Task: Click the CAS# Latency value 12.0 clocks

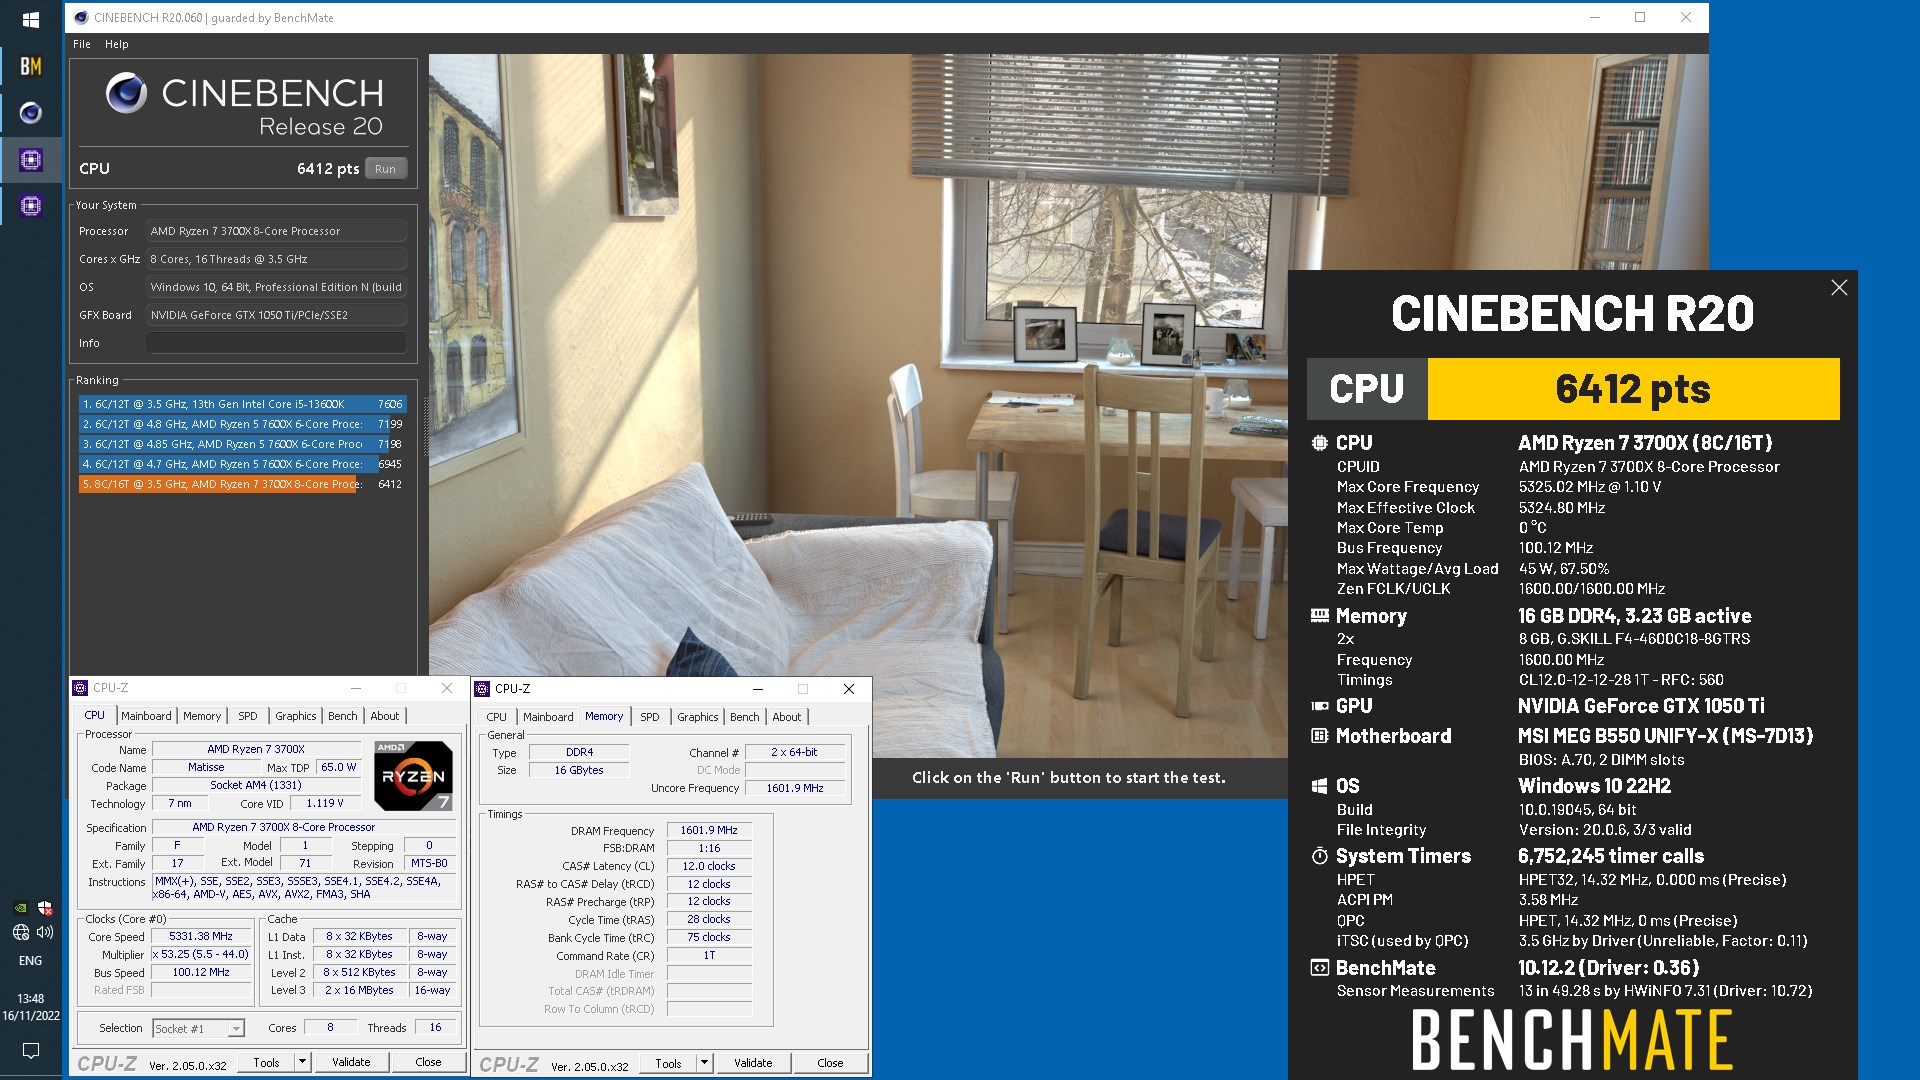Action: click(x=709, y=866)
